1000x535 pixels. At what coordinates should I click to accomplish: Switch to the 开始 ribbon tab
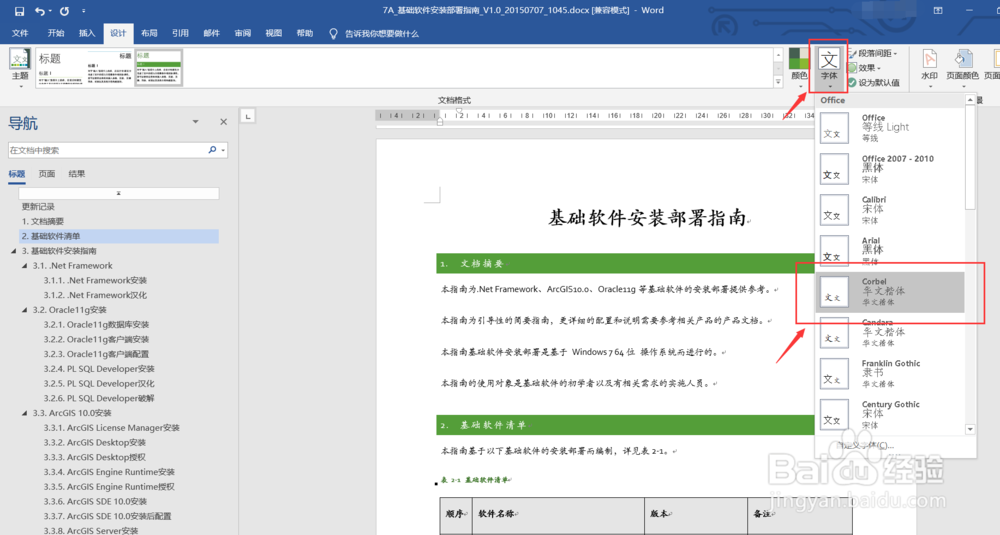click(56, 33)
